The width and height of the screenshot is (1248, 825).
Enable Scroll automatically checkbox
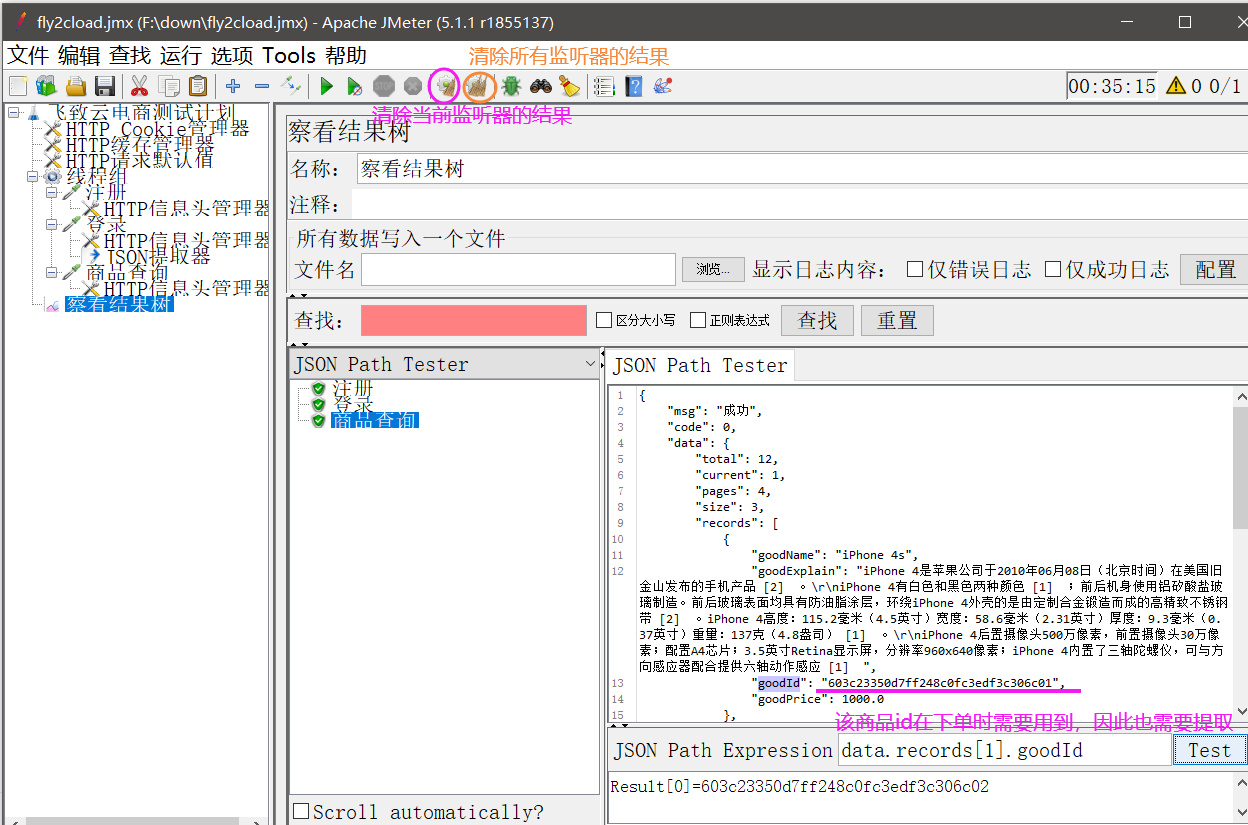[301, 811]
